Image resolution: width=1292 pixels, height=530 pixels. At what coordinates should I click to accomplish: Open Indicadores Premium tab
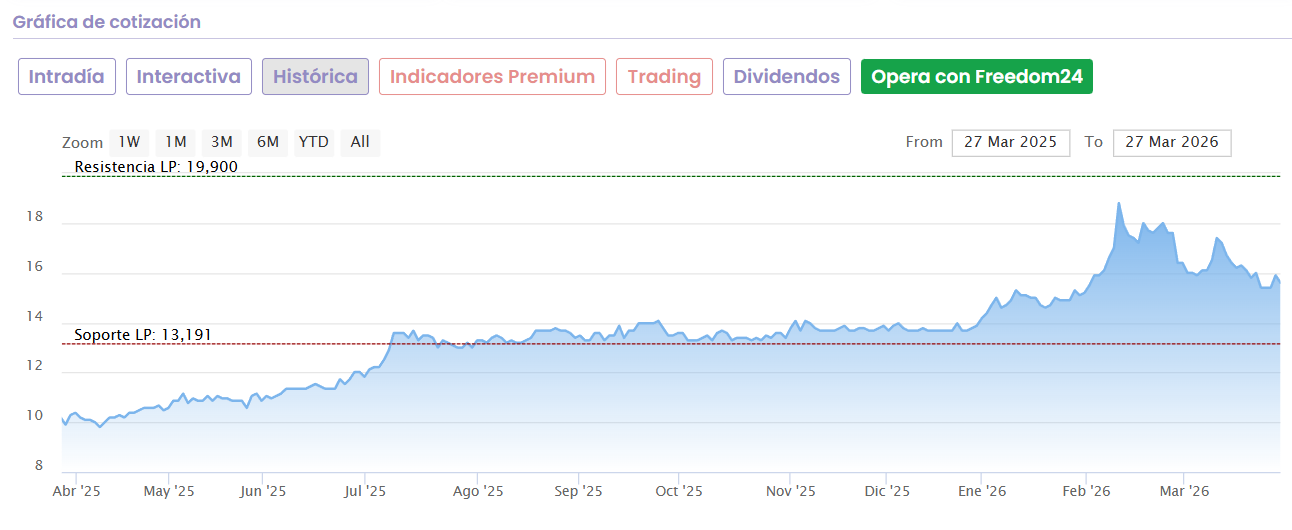(492, 77)
